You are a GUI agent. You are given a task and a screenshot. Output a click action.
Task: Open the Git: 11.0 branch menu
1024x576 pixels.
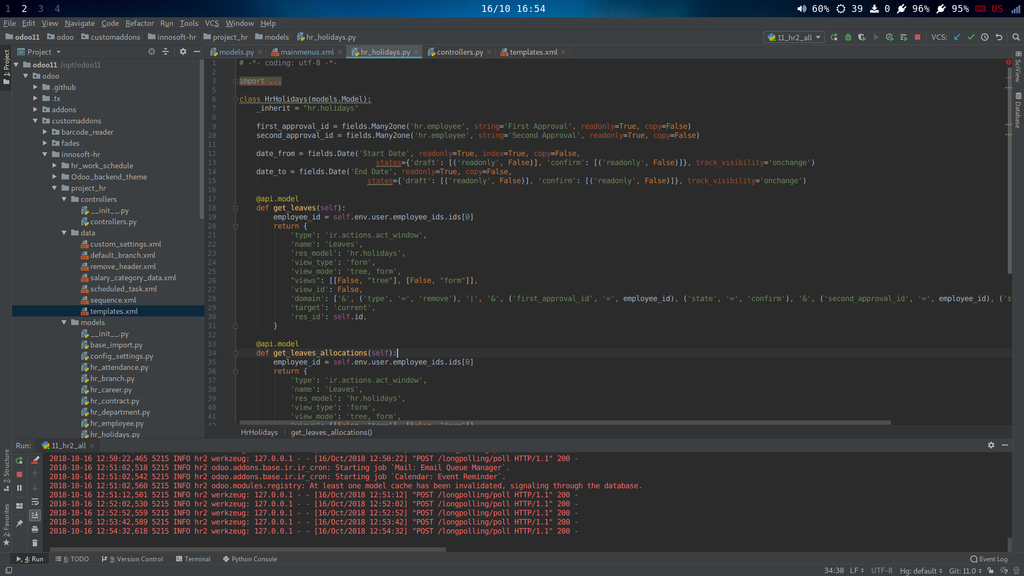click(x=965, y=570)
